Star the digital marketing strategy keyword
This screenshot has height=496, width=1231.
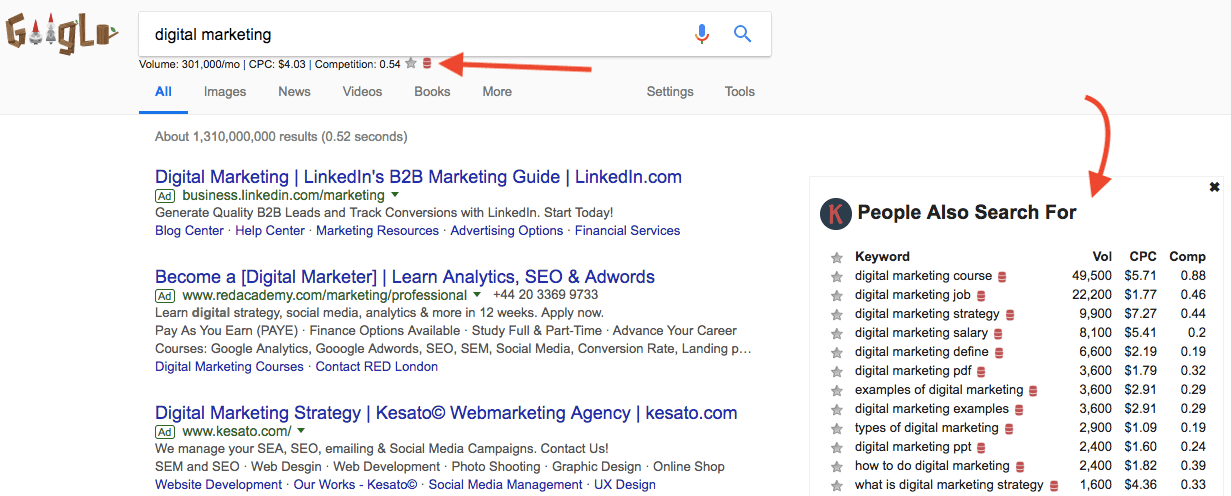tap(837, 314)
